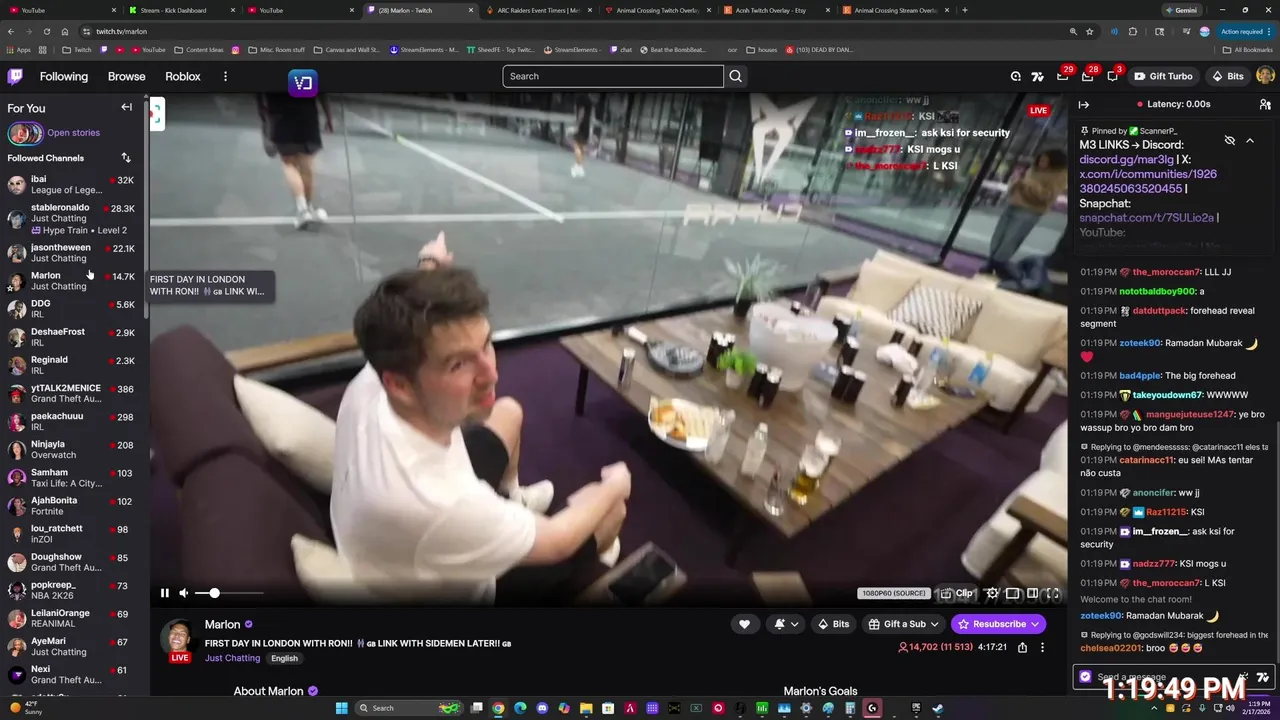Open the Just Chatting category link
The height and width of the screenshot is (720, 1280).
232,658
